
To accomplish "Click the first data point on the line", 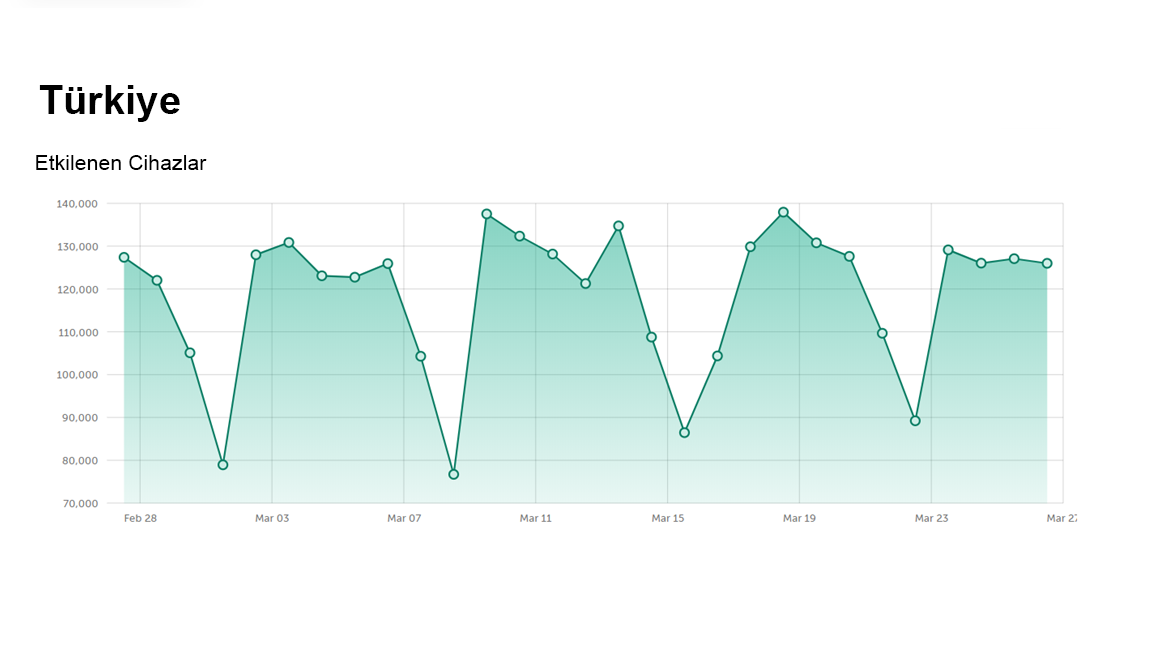I will (x=124, y=257).
